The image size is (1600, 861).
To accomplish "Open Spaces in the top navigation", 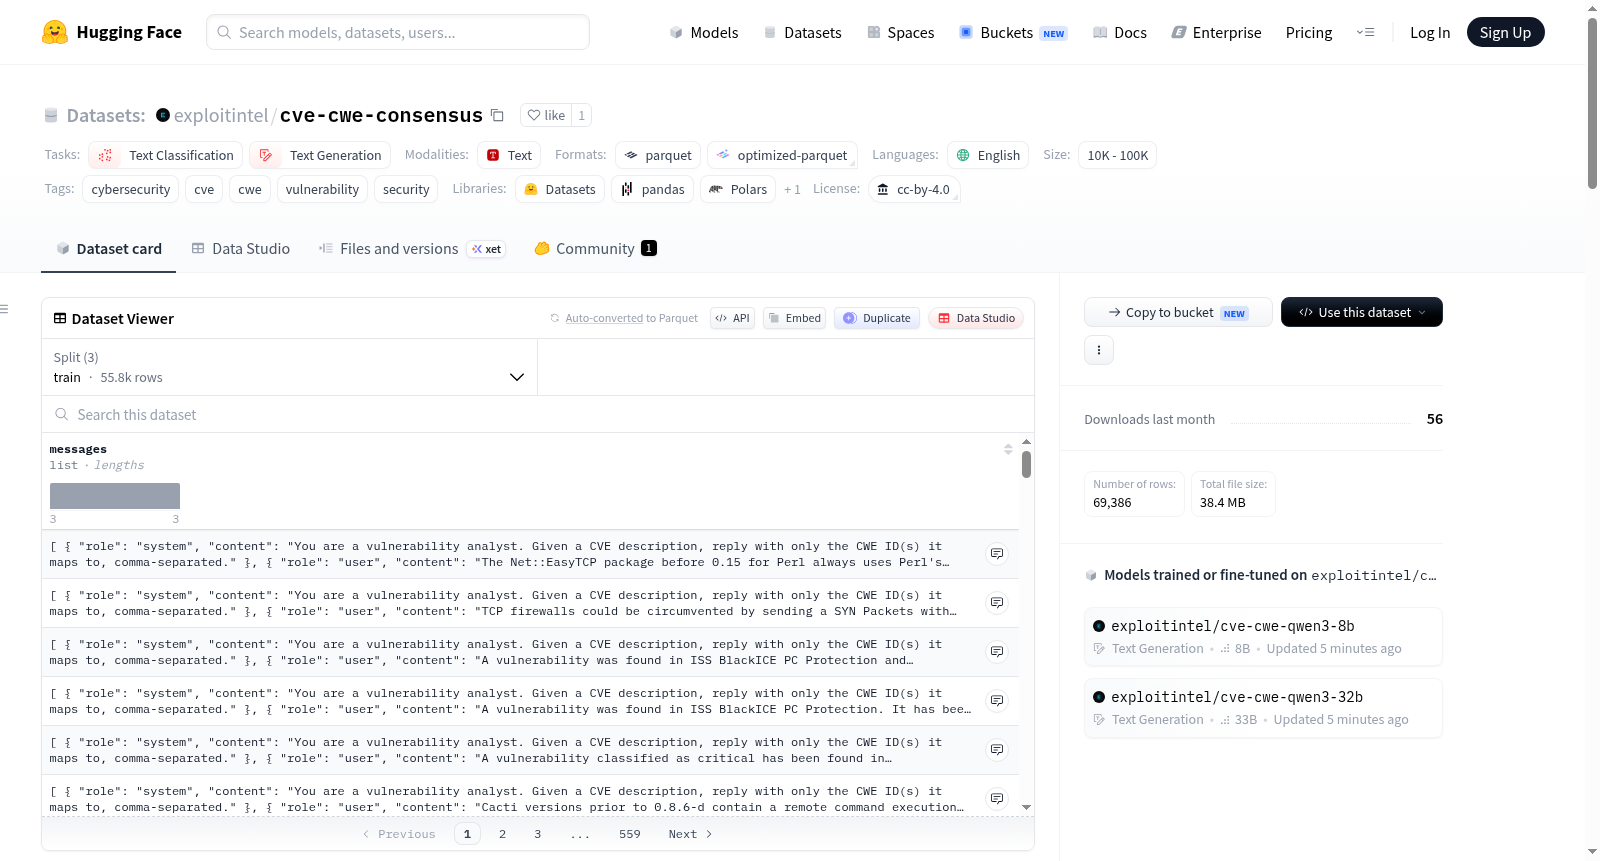I will pos(901,32).
